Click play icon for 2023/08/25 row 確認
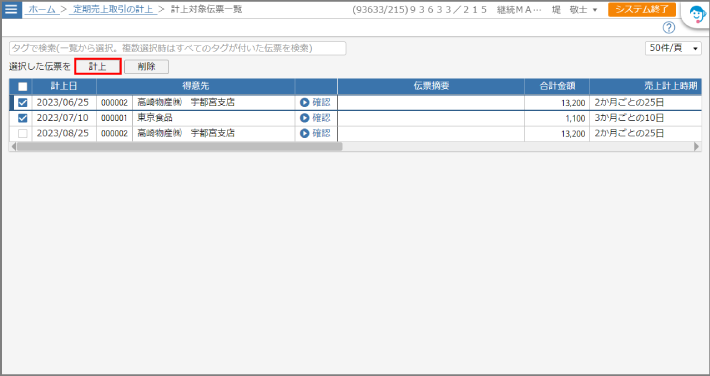 point(304,134)
